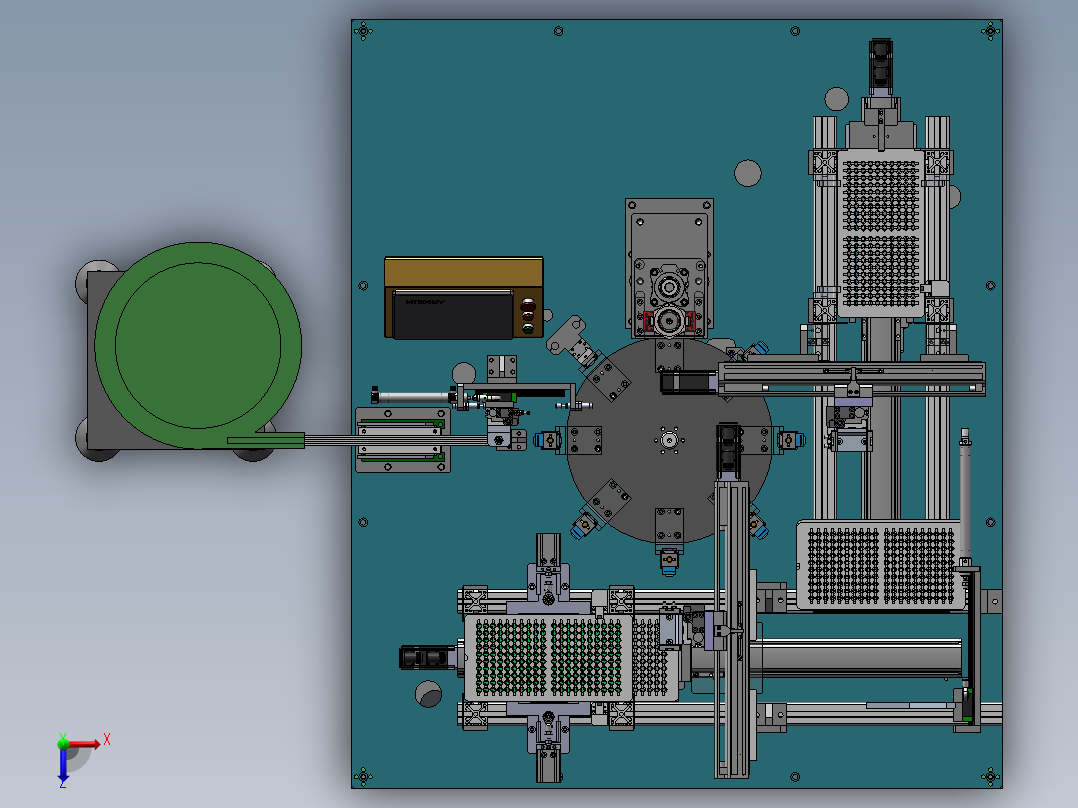Select the gray round post near bottom-left motor
Viewport: 1078px width, 808px height.
[428, 694]
